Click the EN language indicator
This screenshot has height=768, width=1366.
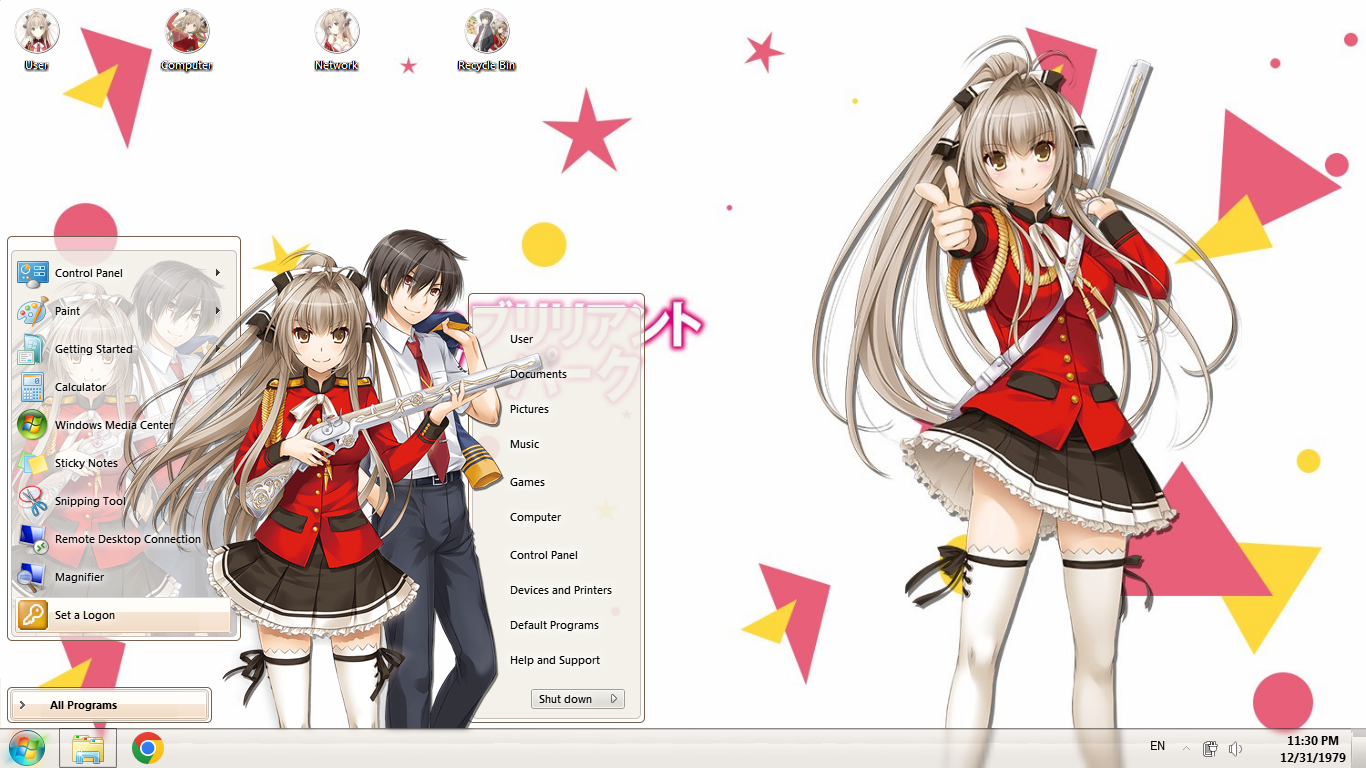pos(1157,746)
